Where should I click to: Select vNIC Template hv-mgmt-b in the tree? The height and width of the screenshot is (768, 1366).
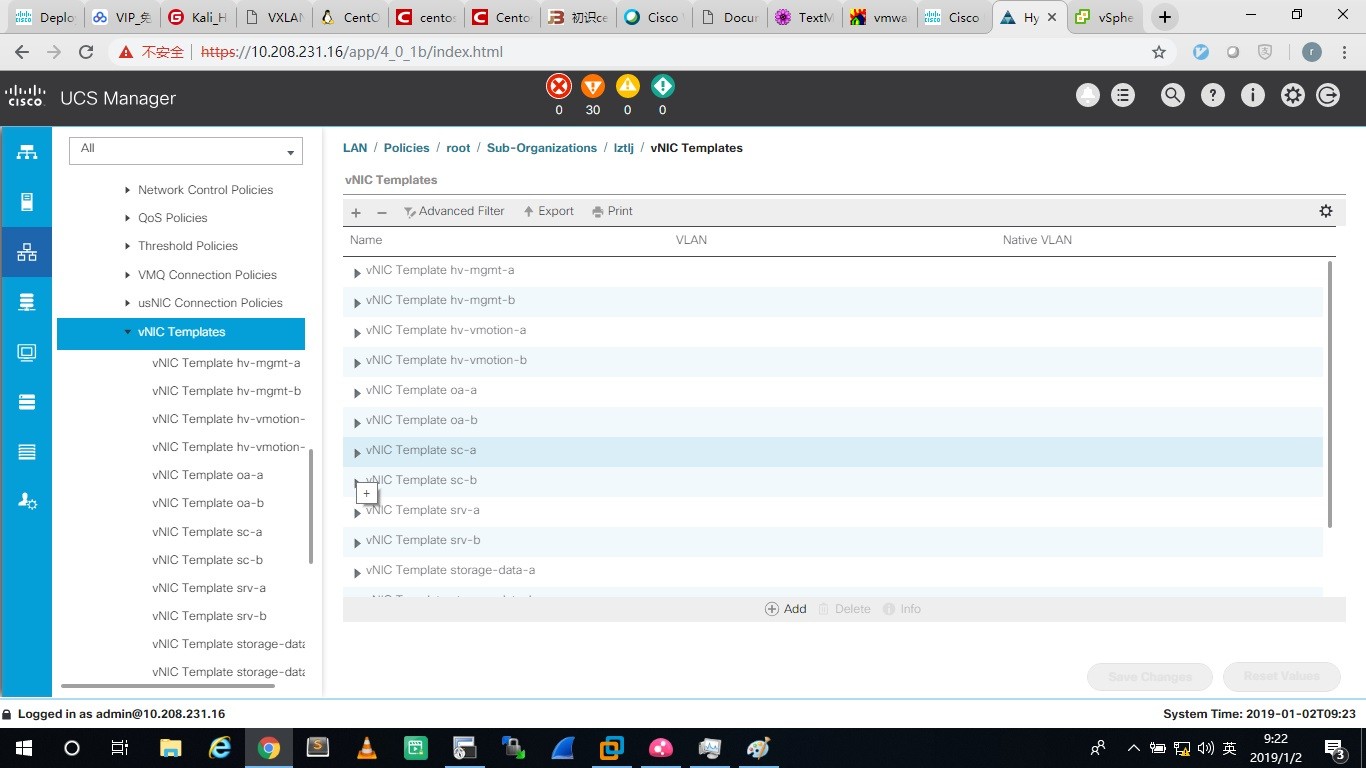point(227,391)
